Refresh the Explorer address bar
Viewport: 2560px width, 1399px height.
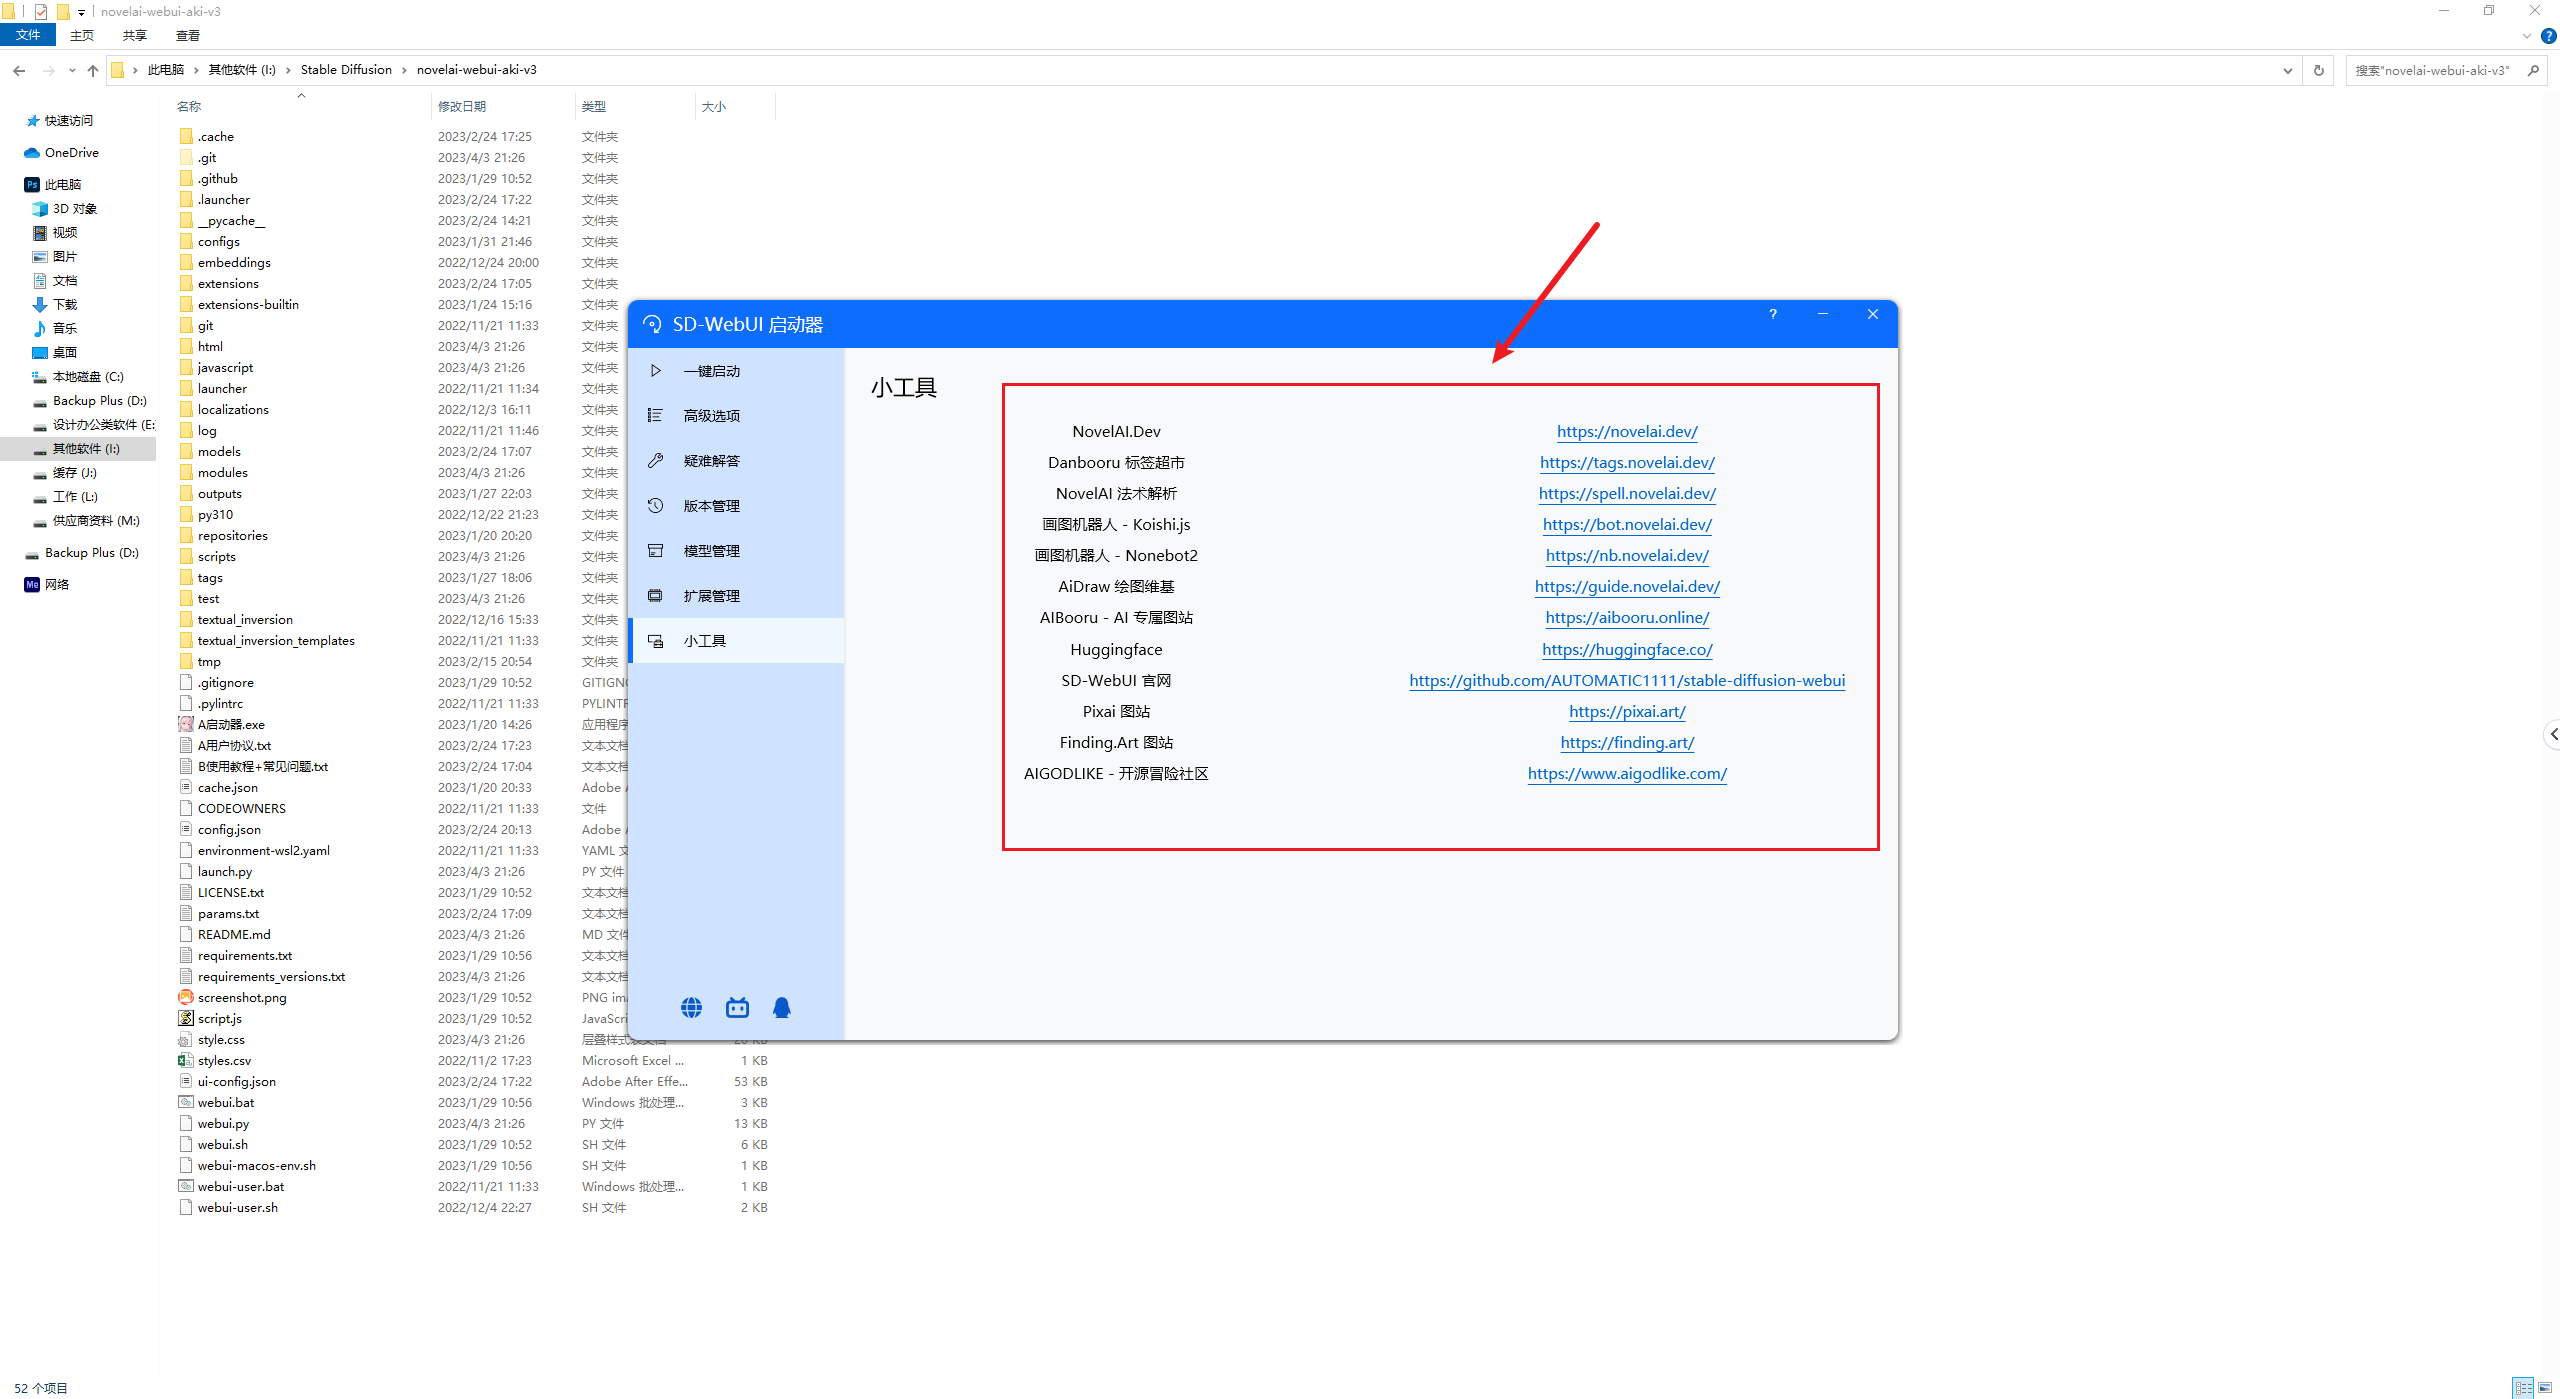2318,70
